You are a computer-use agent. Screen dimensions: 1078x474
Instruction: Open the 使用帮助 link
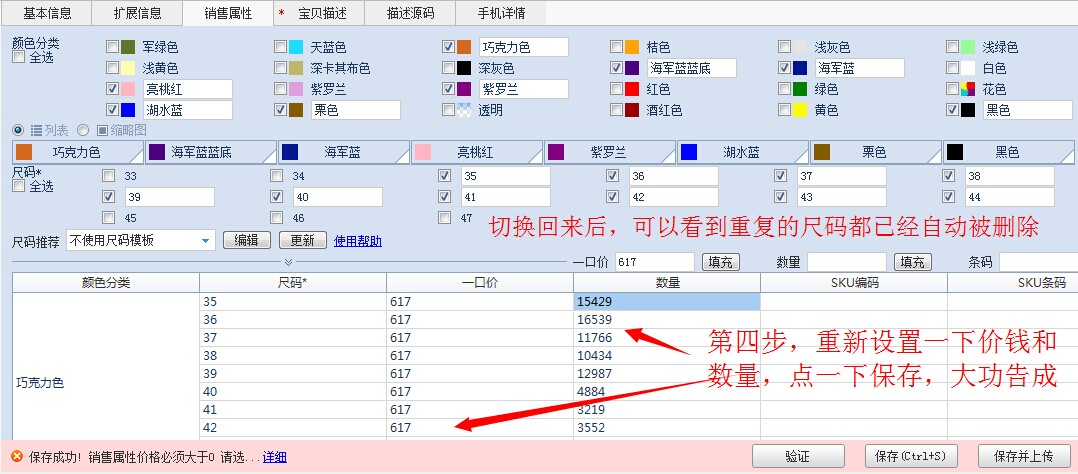click(357, 241)
